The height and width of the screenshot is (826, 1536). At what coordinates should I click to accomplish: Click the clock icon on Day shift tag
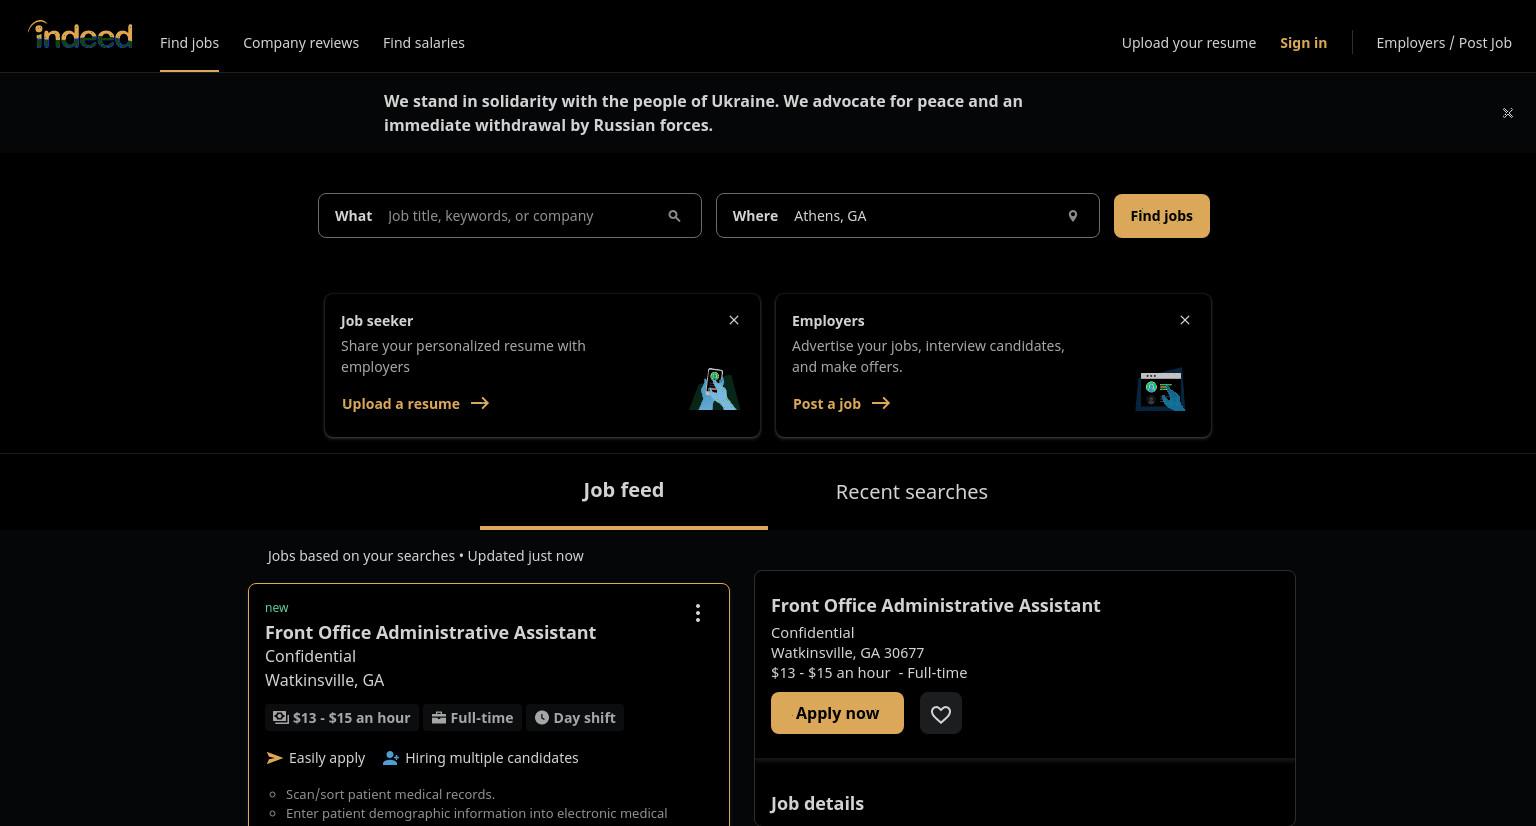(x=542, y=717)
